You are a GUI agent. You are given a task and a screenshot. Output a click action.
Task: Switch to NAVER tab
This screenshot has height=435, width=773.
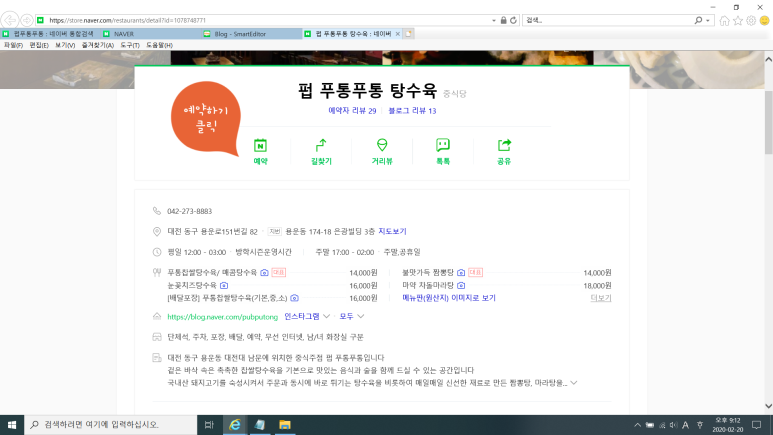coord(151,34)
